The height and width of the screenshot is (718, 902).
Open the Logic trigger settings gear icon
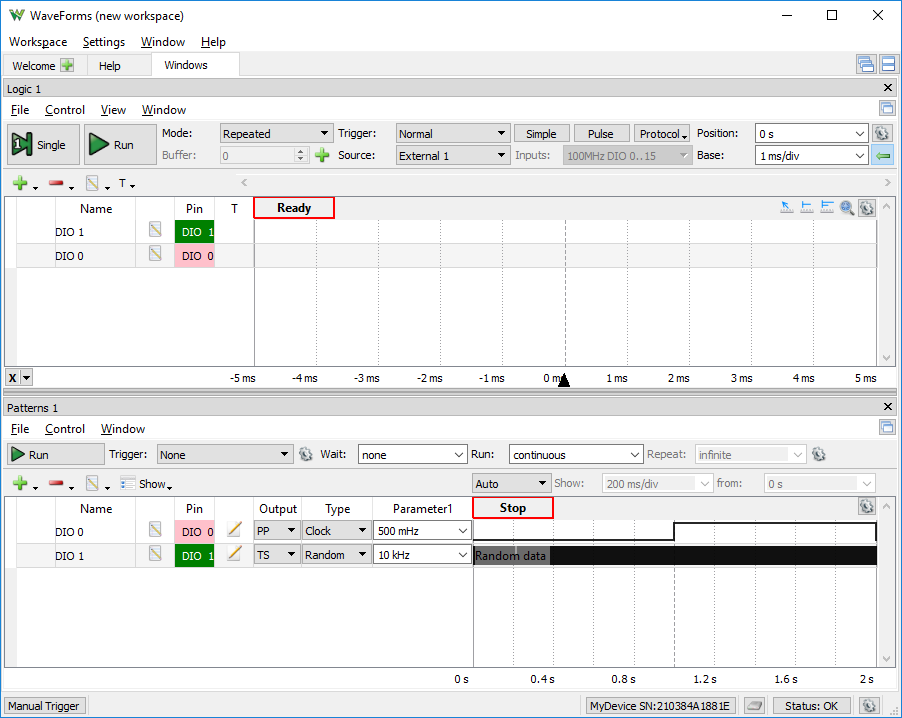click(x=882, y=133)
